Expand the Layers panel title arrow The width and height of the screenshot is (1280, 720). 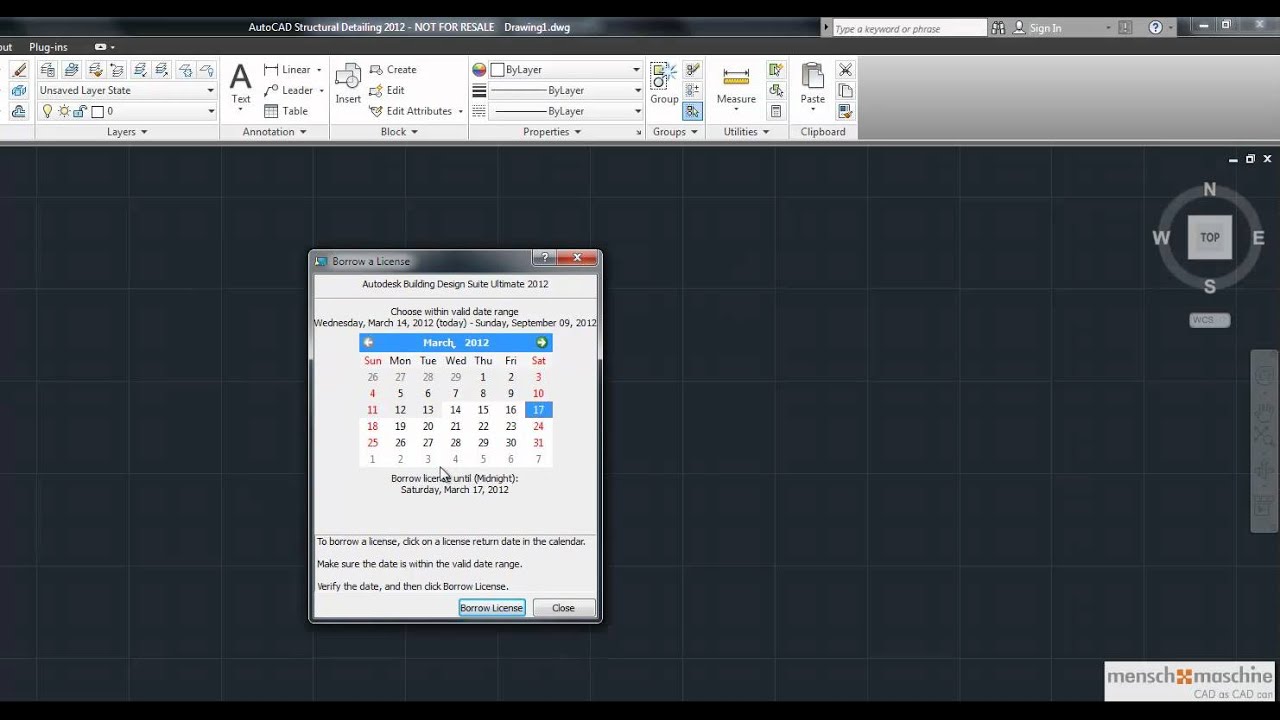tap(144, 132)
